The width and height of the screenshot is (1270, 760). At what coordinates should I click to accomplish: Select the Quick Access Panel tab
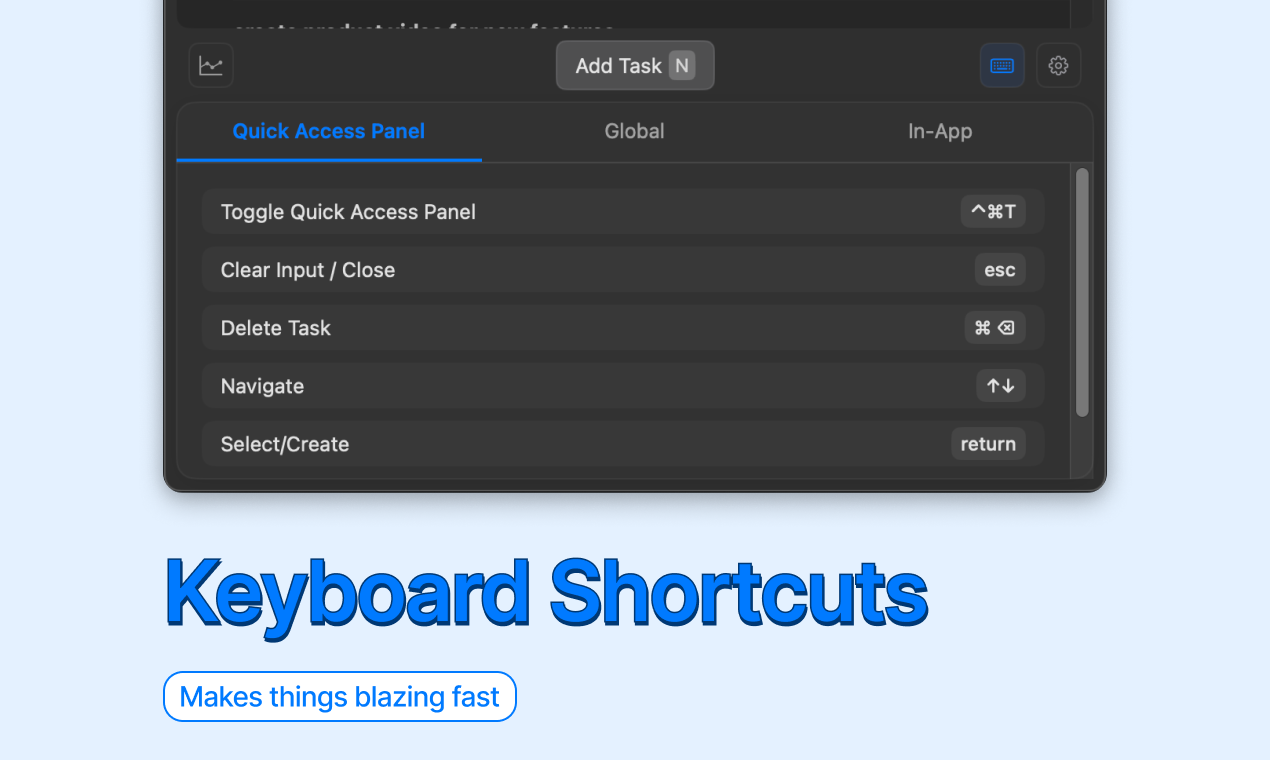[329, 131]
